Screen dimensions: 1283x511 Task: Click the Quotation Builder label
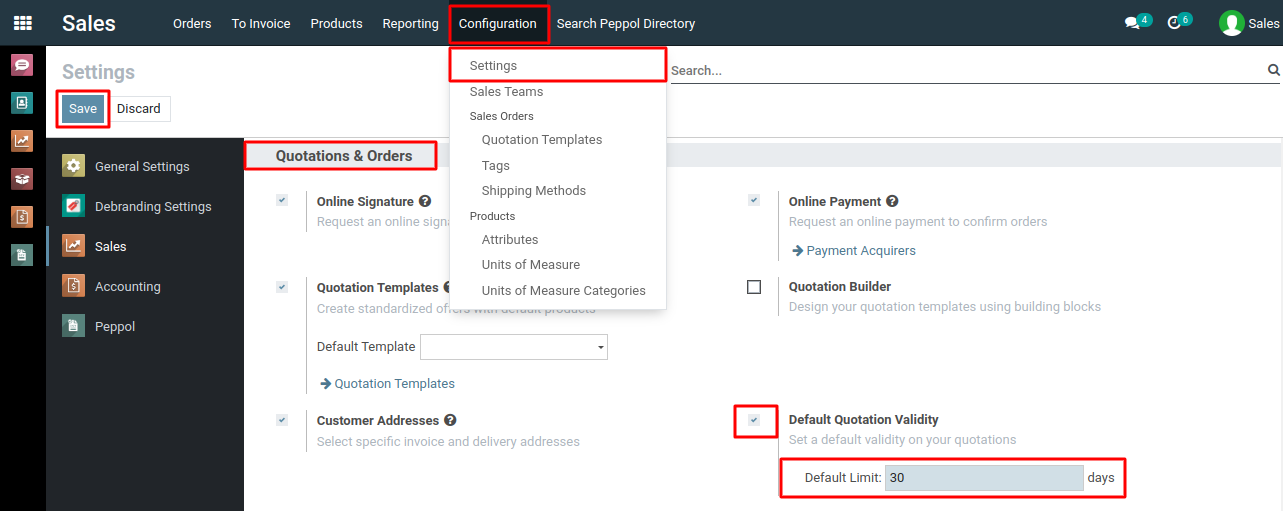[x=840, y=287]
